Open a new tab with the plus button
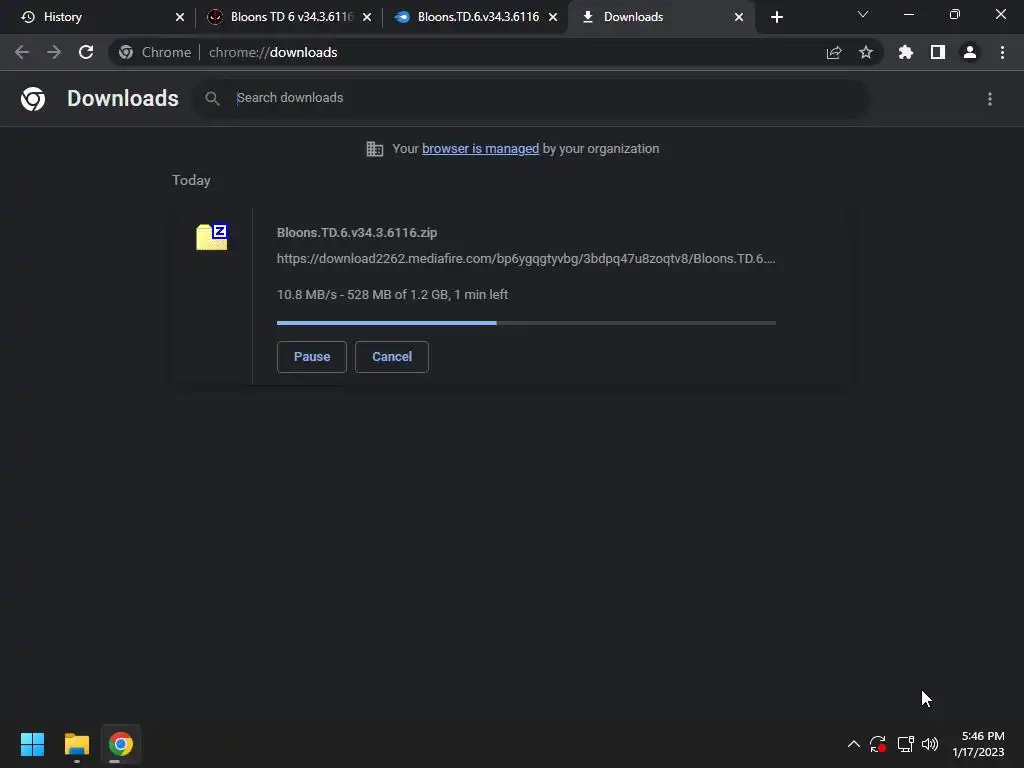Screen dimensions: 1024x768 tap(776, 17)
